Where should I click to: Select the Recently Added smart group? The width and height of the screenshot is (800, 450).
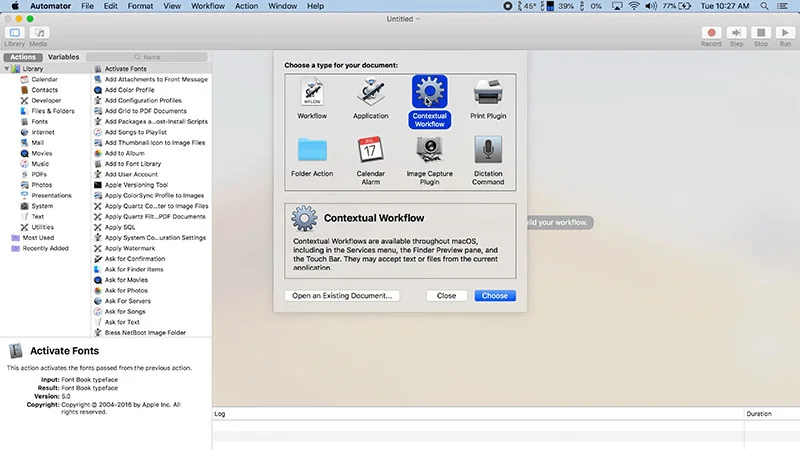tap(45, 248)
